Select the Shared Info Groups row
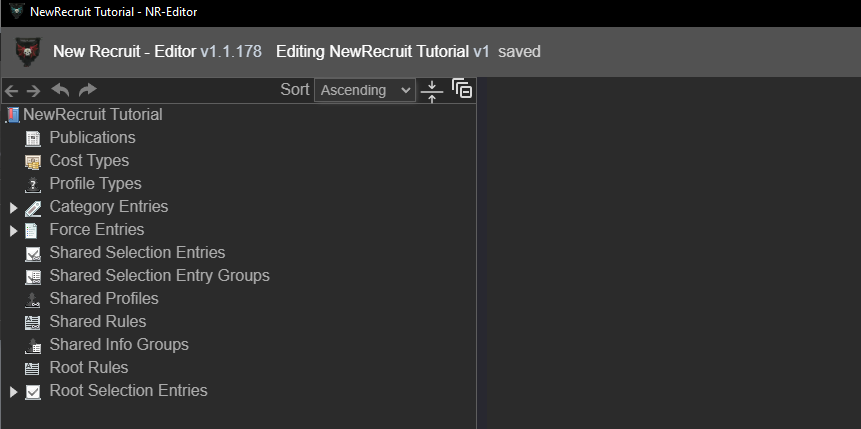 [x=119, y=345]
